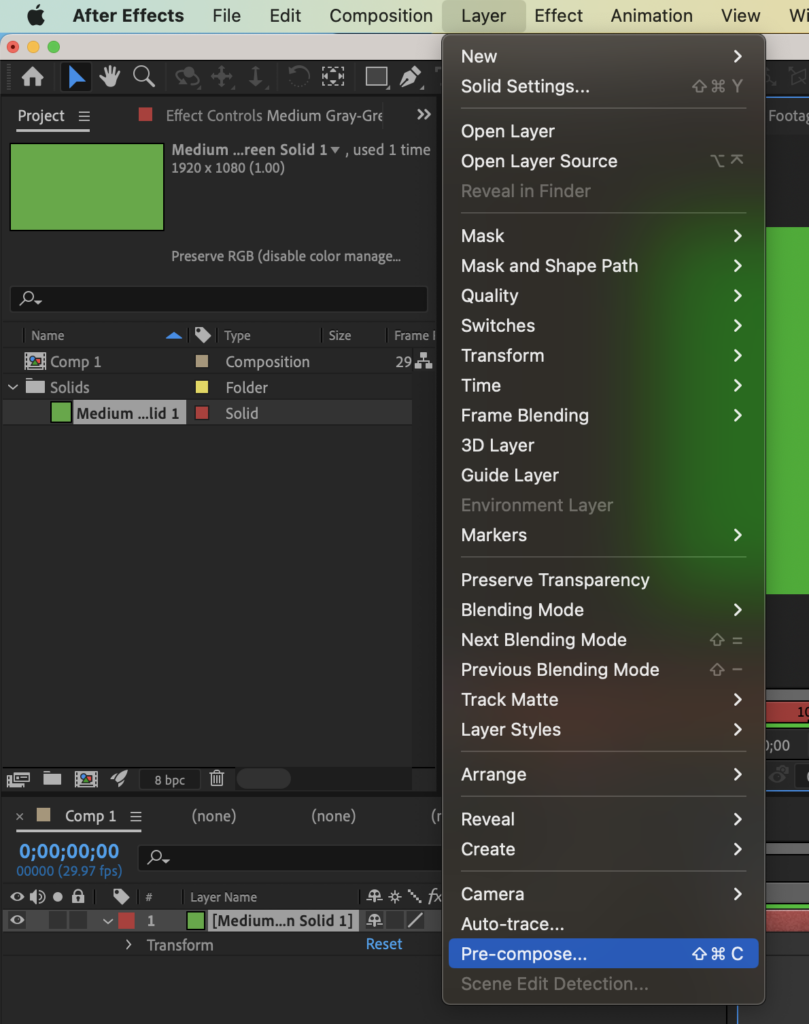Click the Delete trash icon in Project panel
The width and height of the screenshot is (809, 1024).
(216, 778)
